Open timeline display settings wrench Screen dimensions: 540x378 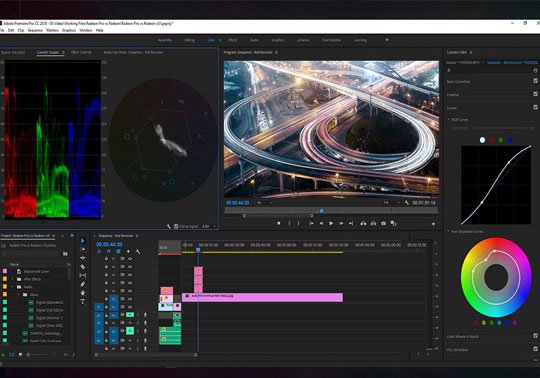click(138, 252)
